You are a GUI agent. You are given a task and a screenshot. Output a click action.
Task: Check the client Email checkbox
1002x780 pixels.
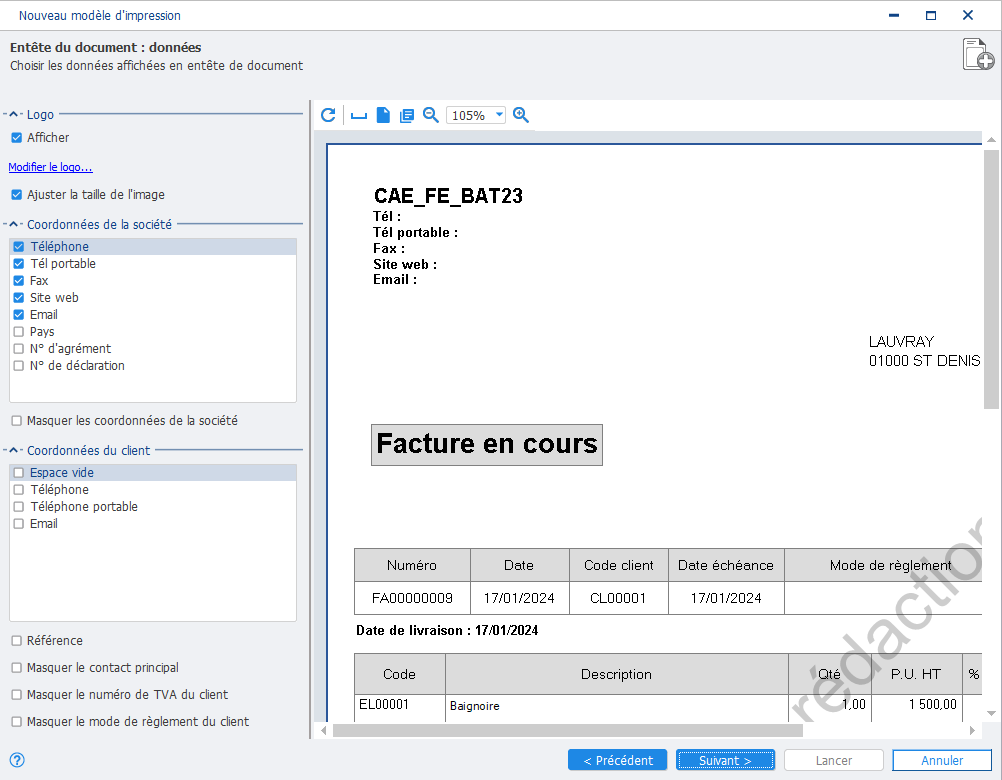[19, 524]
